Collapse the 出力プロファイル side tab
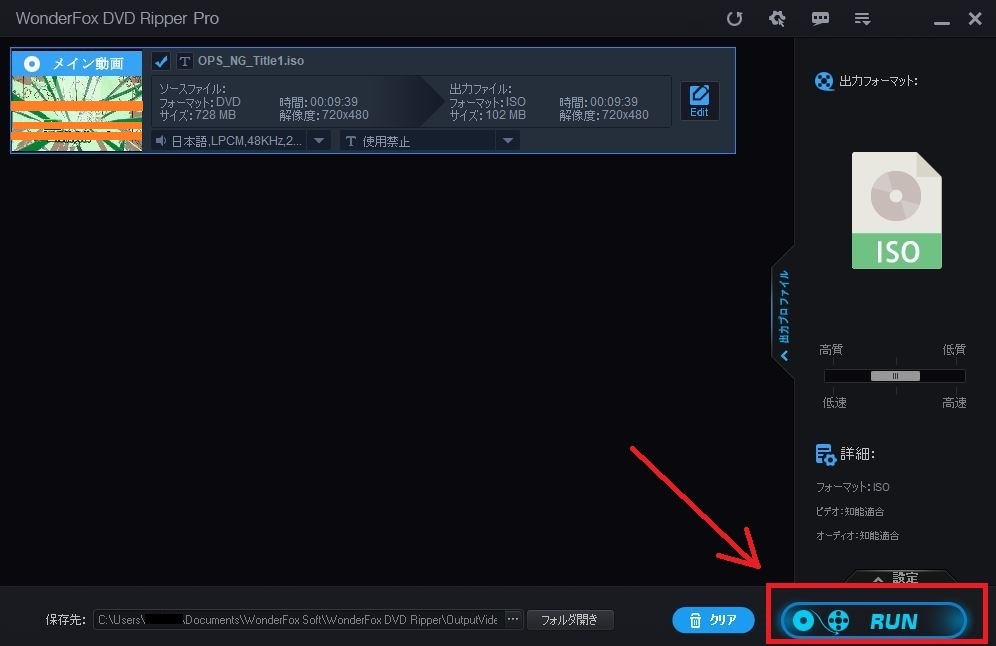Image resolution: width=996 pixels, height=646 pixels. point(784,313)
